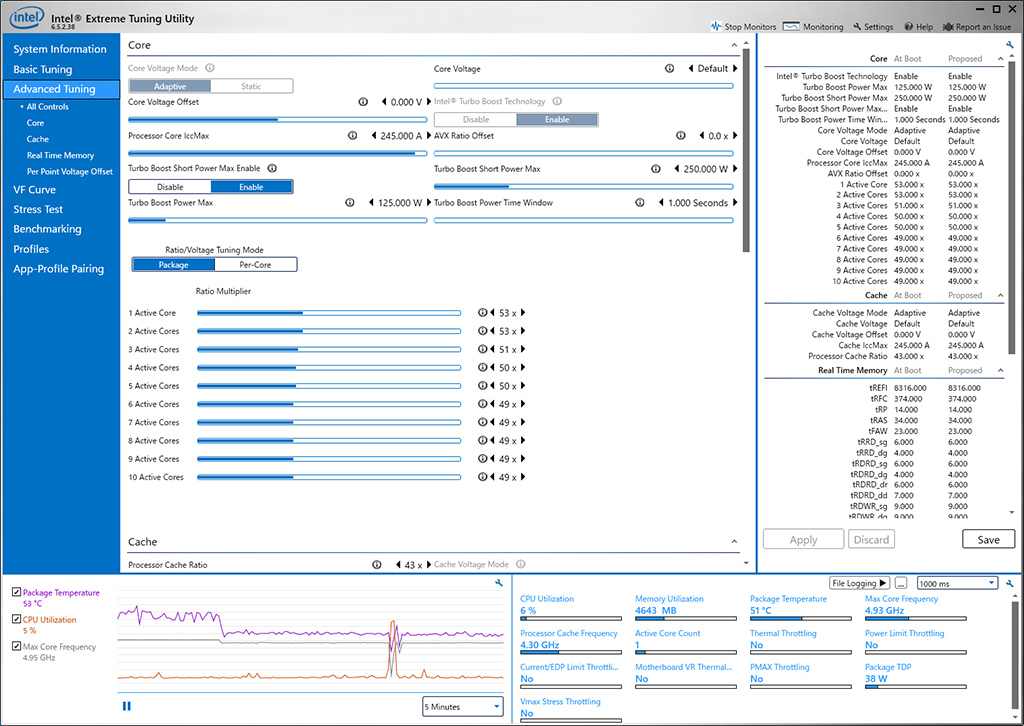
Task: Click info icon for AVX Ratio Offset
Action: (x=680, y=136)
